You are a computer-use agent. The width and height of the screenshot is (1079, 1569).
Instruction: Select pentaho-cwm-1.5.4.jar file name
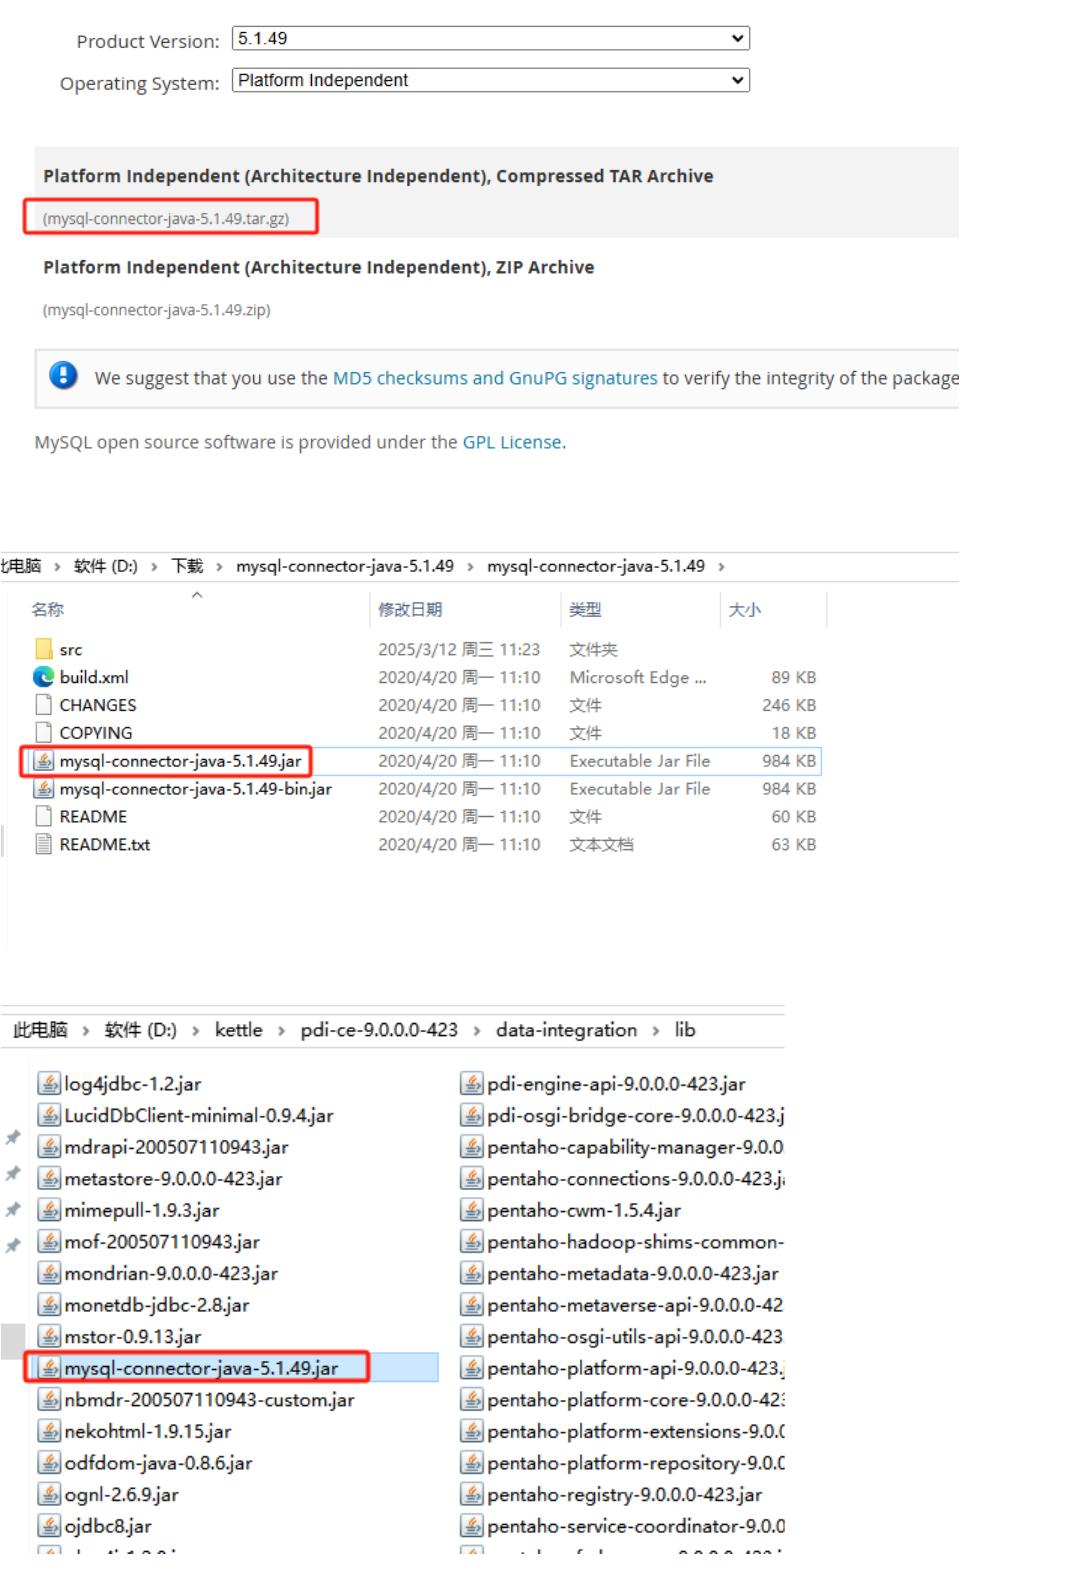point(584,1210)
